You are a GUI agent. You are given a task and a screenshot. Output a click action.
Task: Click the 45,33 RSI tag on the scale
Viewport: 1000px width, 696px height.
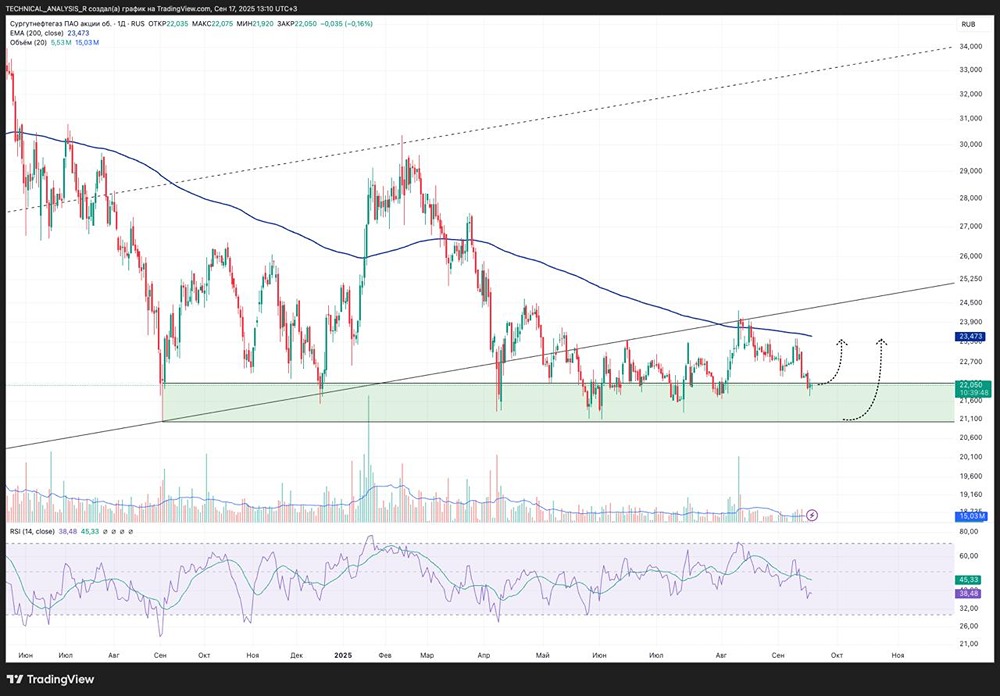969,580
